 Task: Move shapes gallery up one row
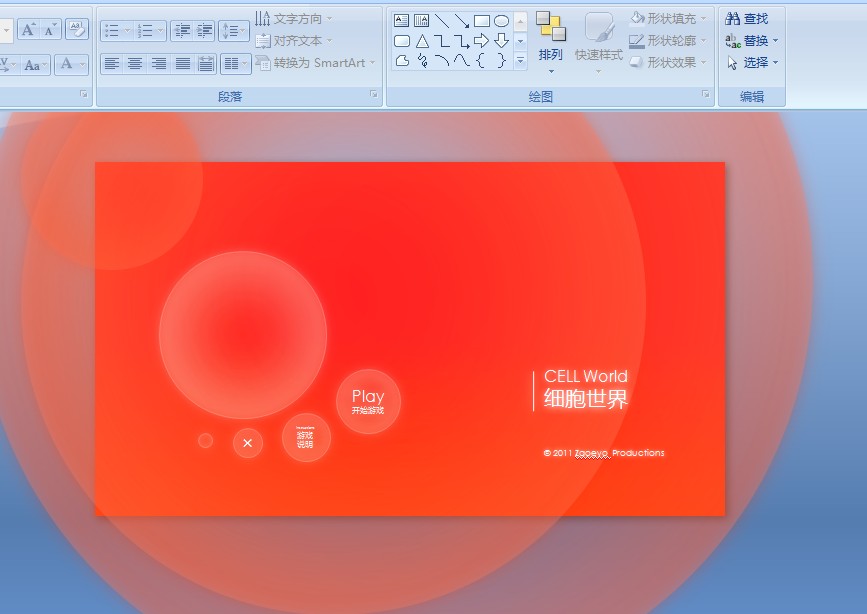tap(520, 22)
